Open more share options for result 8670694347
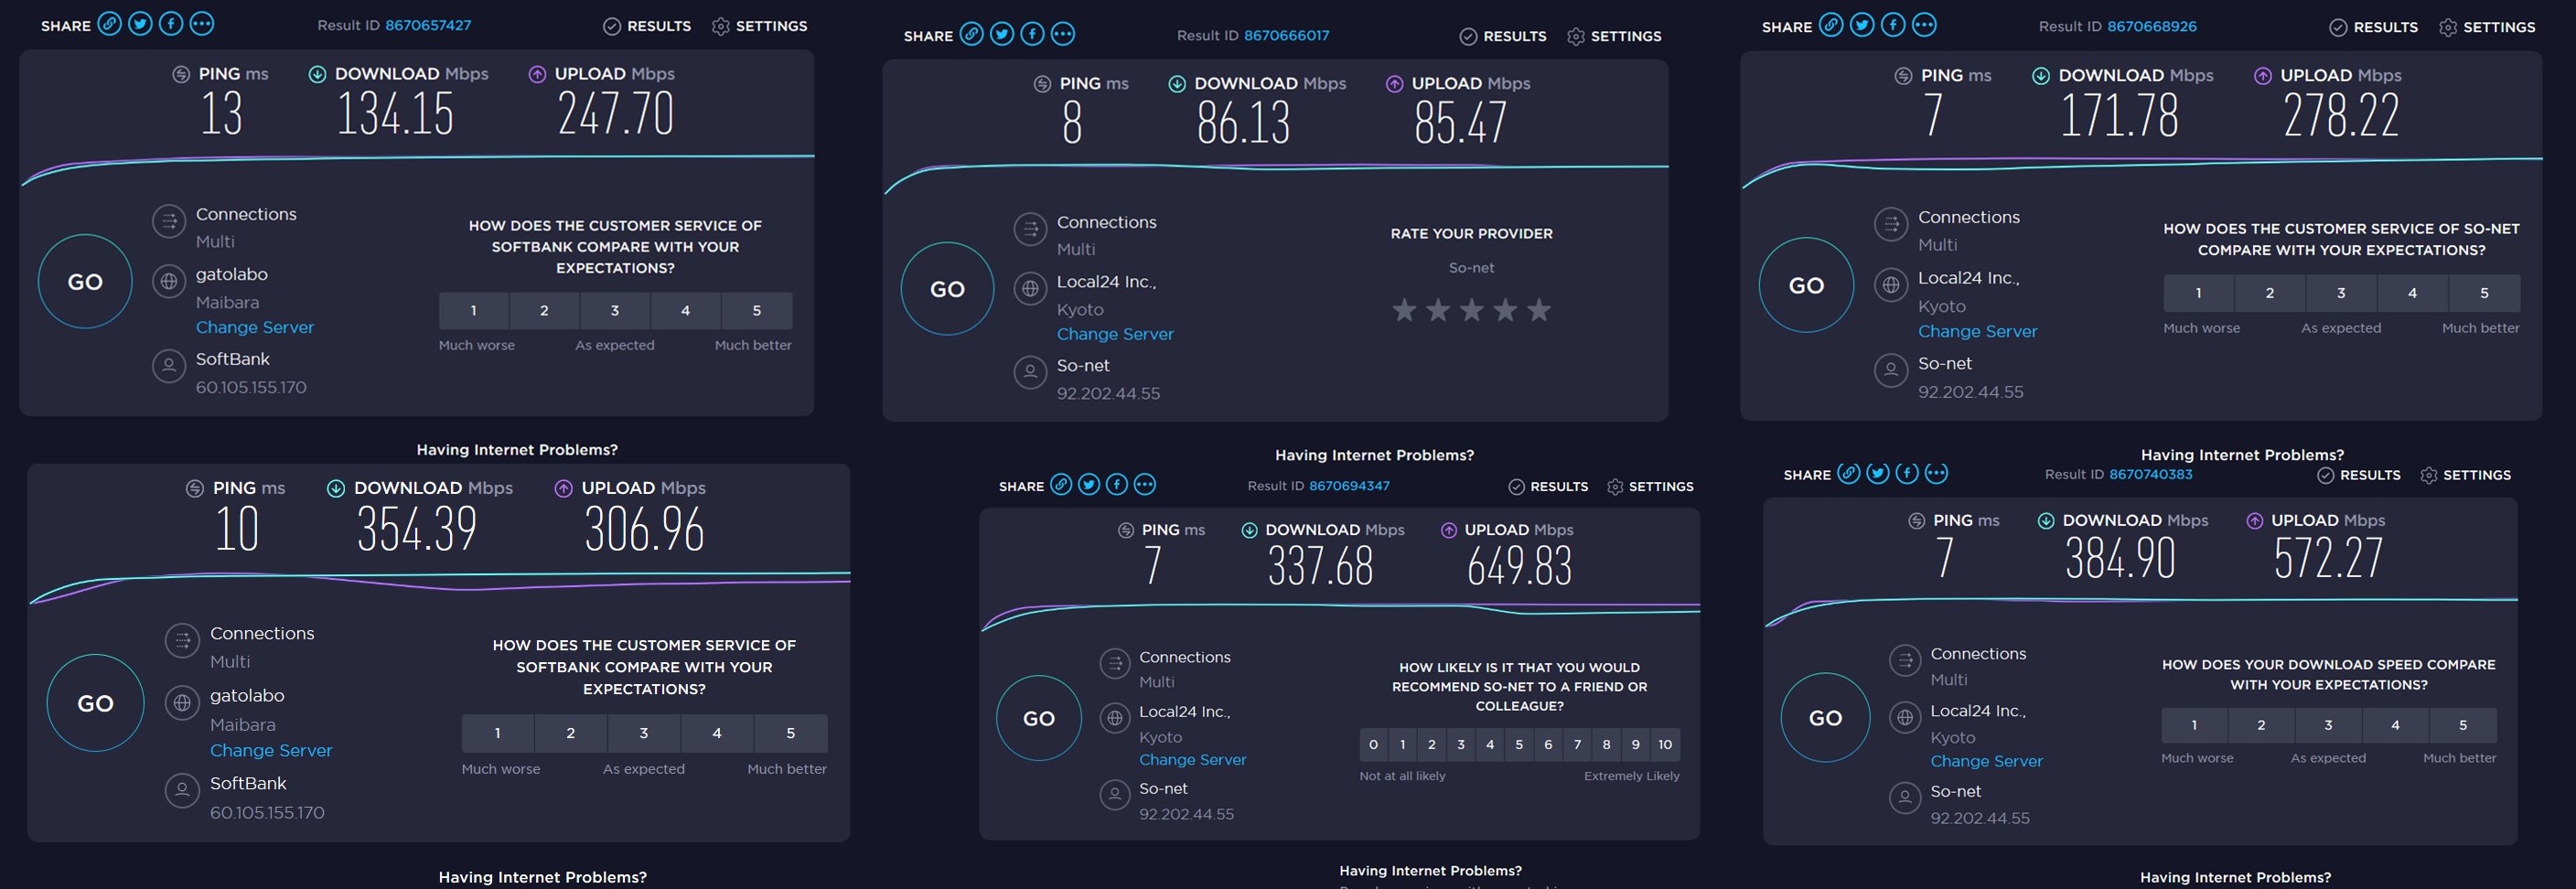 coord(1145,485)
